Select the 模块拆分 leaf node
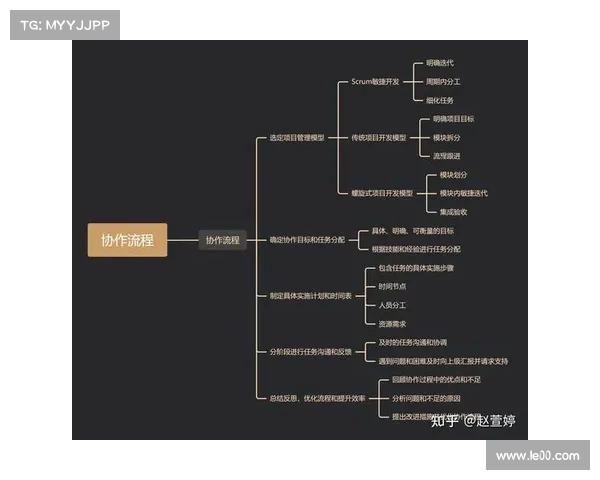This screenshot has height=480, width=600. click(x=447, y=137)
